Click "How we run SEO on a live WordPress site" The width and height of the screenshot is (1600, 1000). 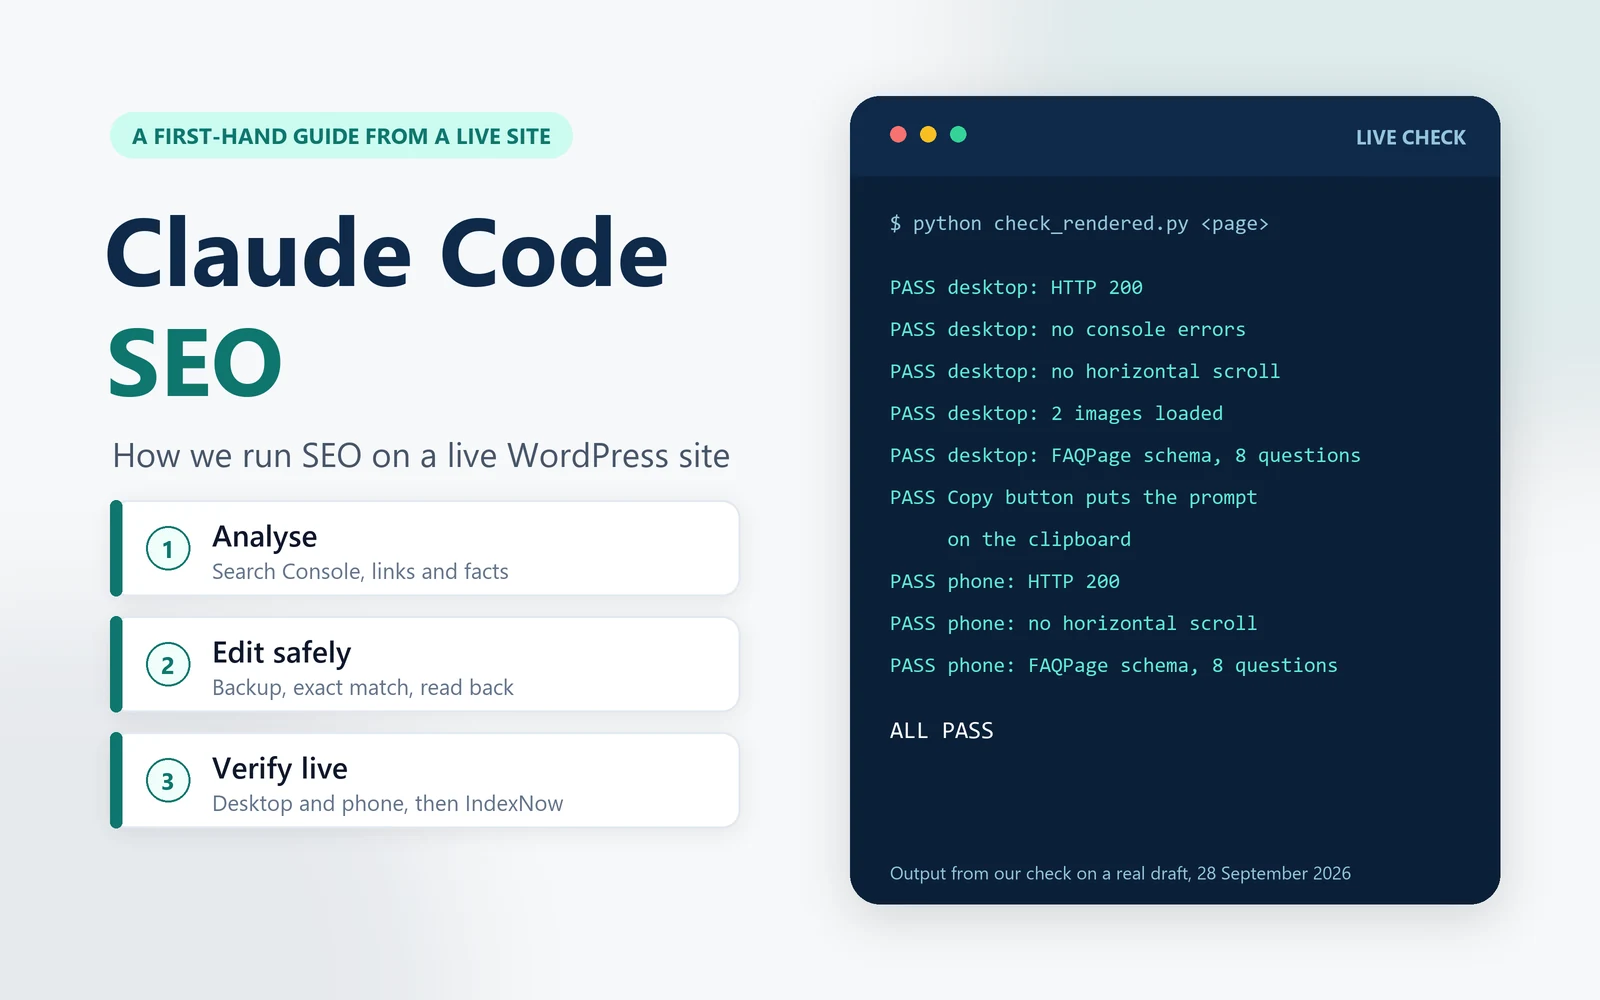click(x=421, y=456)
